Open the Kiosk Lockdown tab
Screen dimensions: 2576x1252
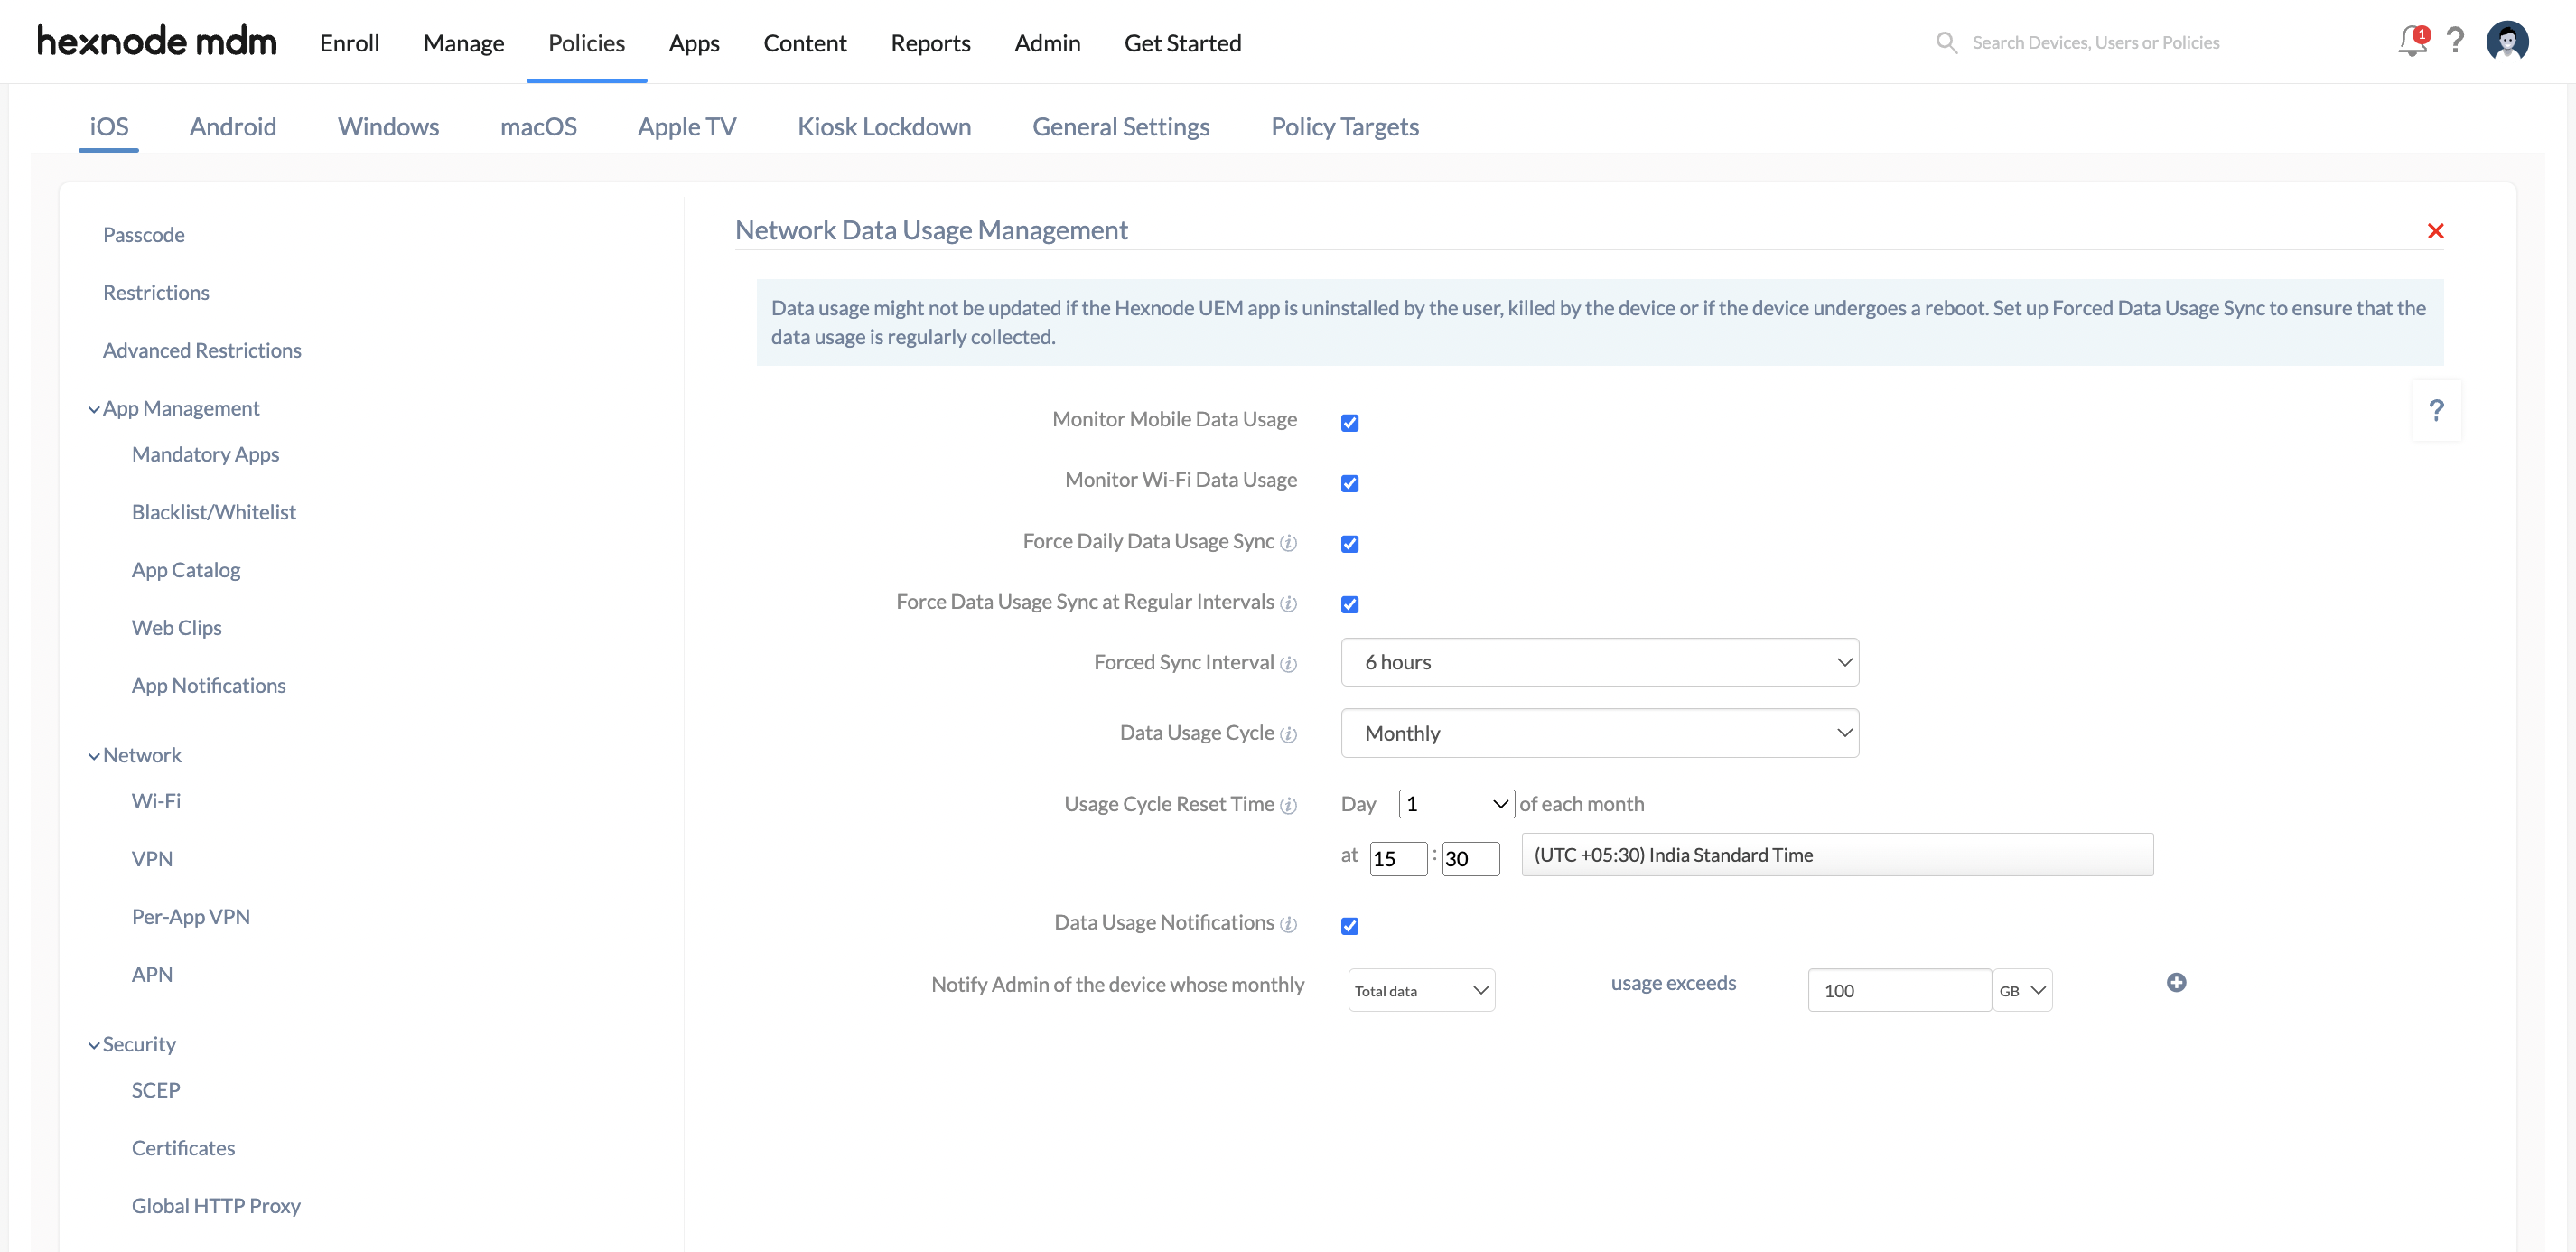pos(884,127)
